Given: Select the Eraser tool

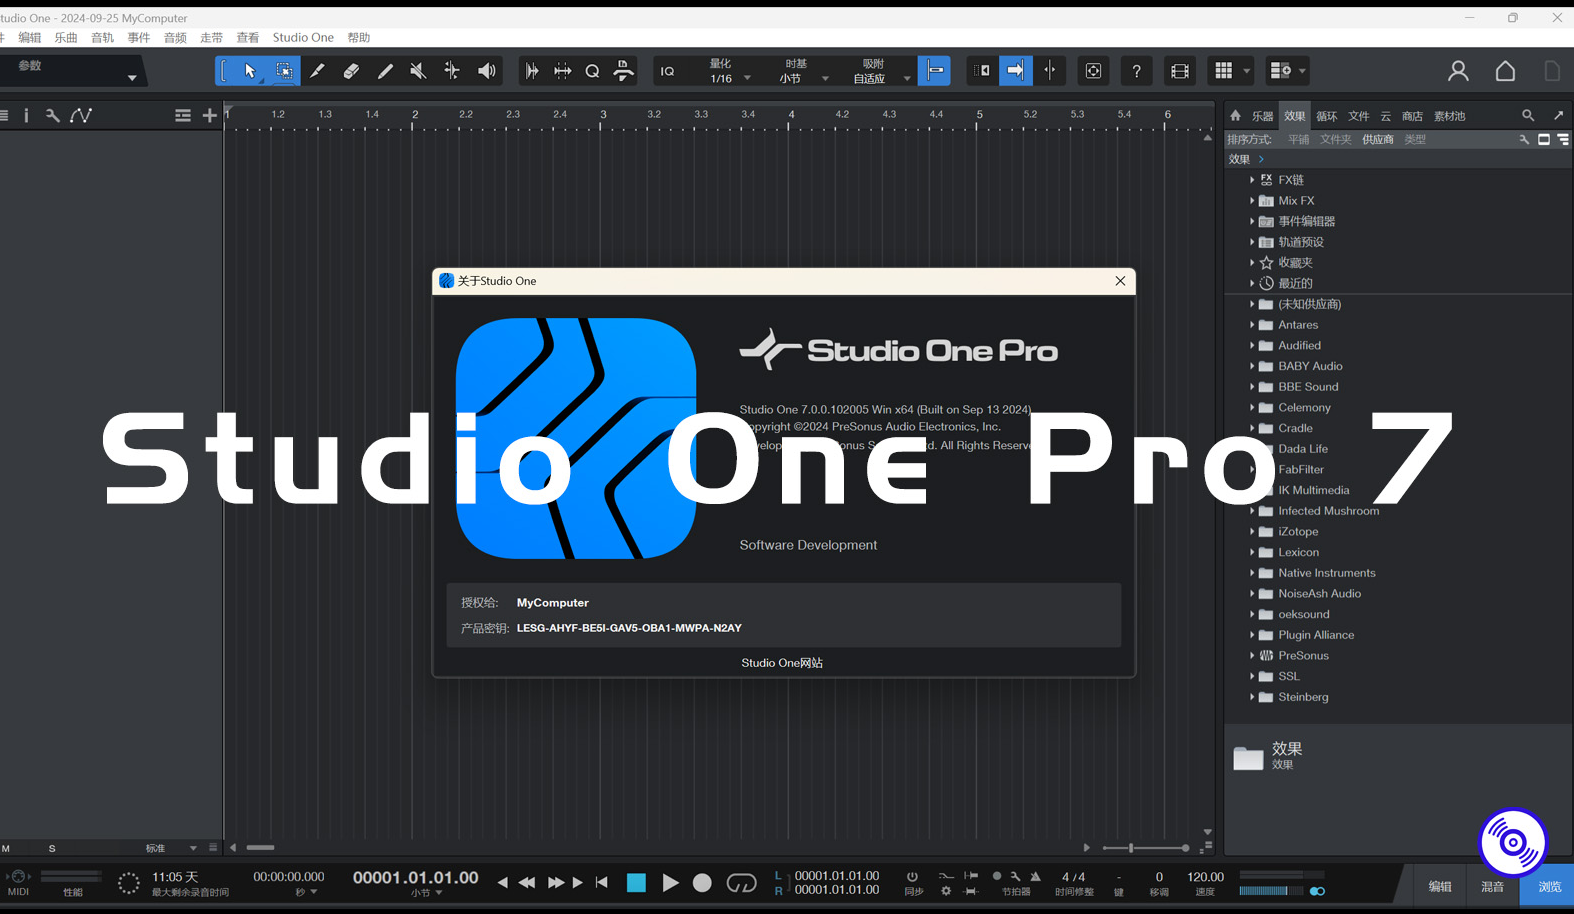Looking at the screenshot, I should (351, 71).
